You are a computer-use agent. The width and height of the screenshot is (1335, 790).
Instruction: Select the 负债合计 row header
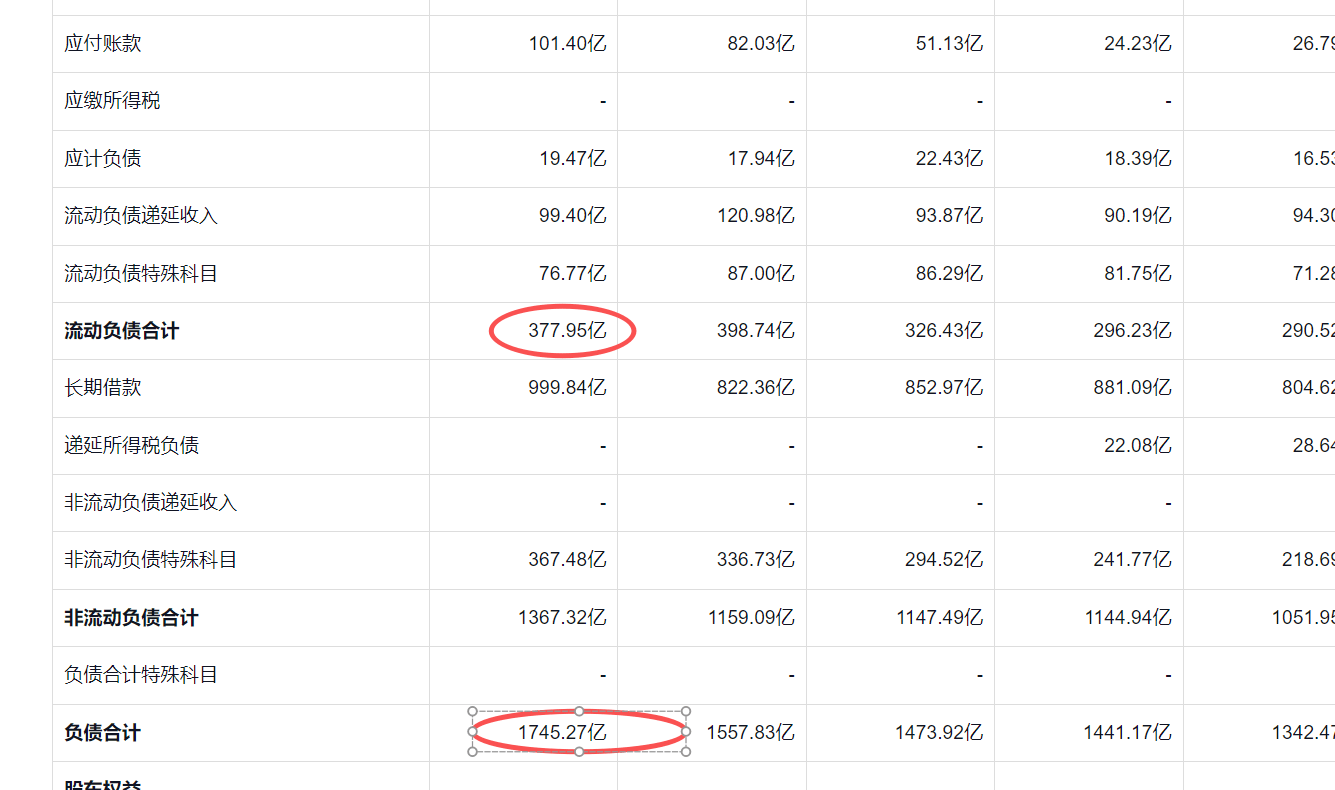pyautogui.click(x=103, y=733)
